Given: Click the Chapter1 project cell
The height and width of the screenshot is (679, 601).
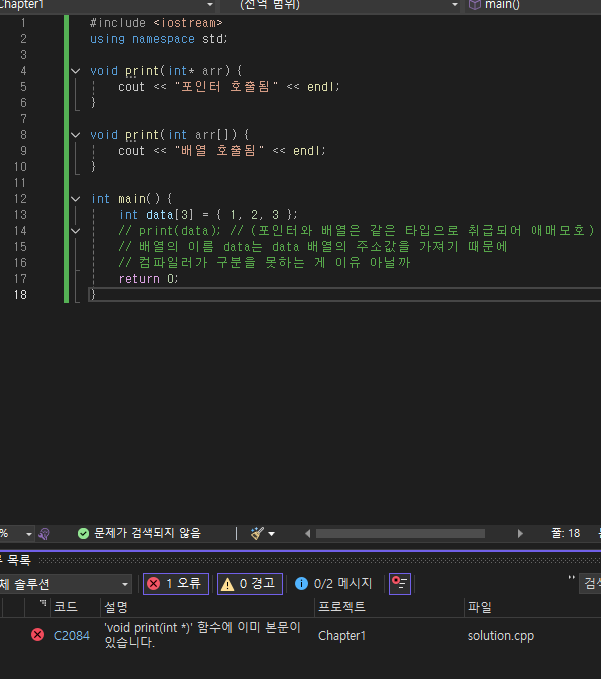Looking at the screenshot, I should pos(342,636).
